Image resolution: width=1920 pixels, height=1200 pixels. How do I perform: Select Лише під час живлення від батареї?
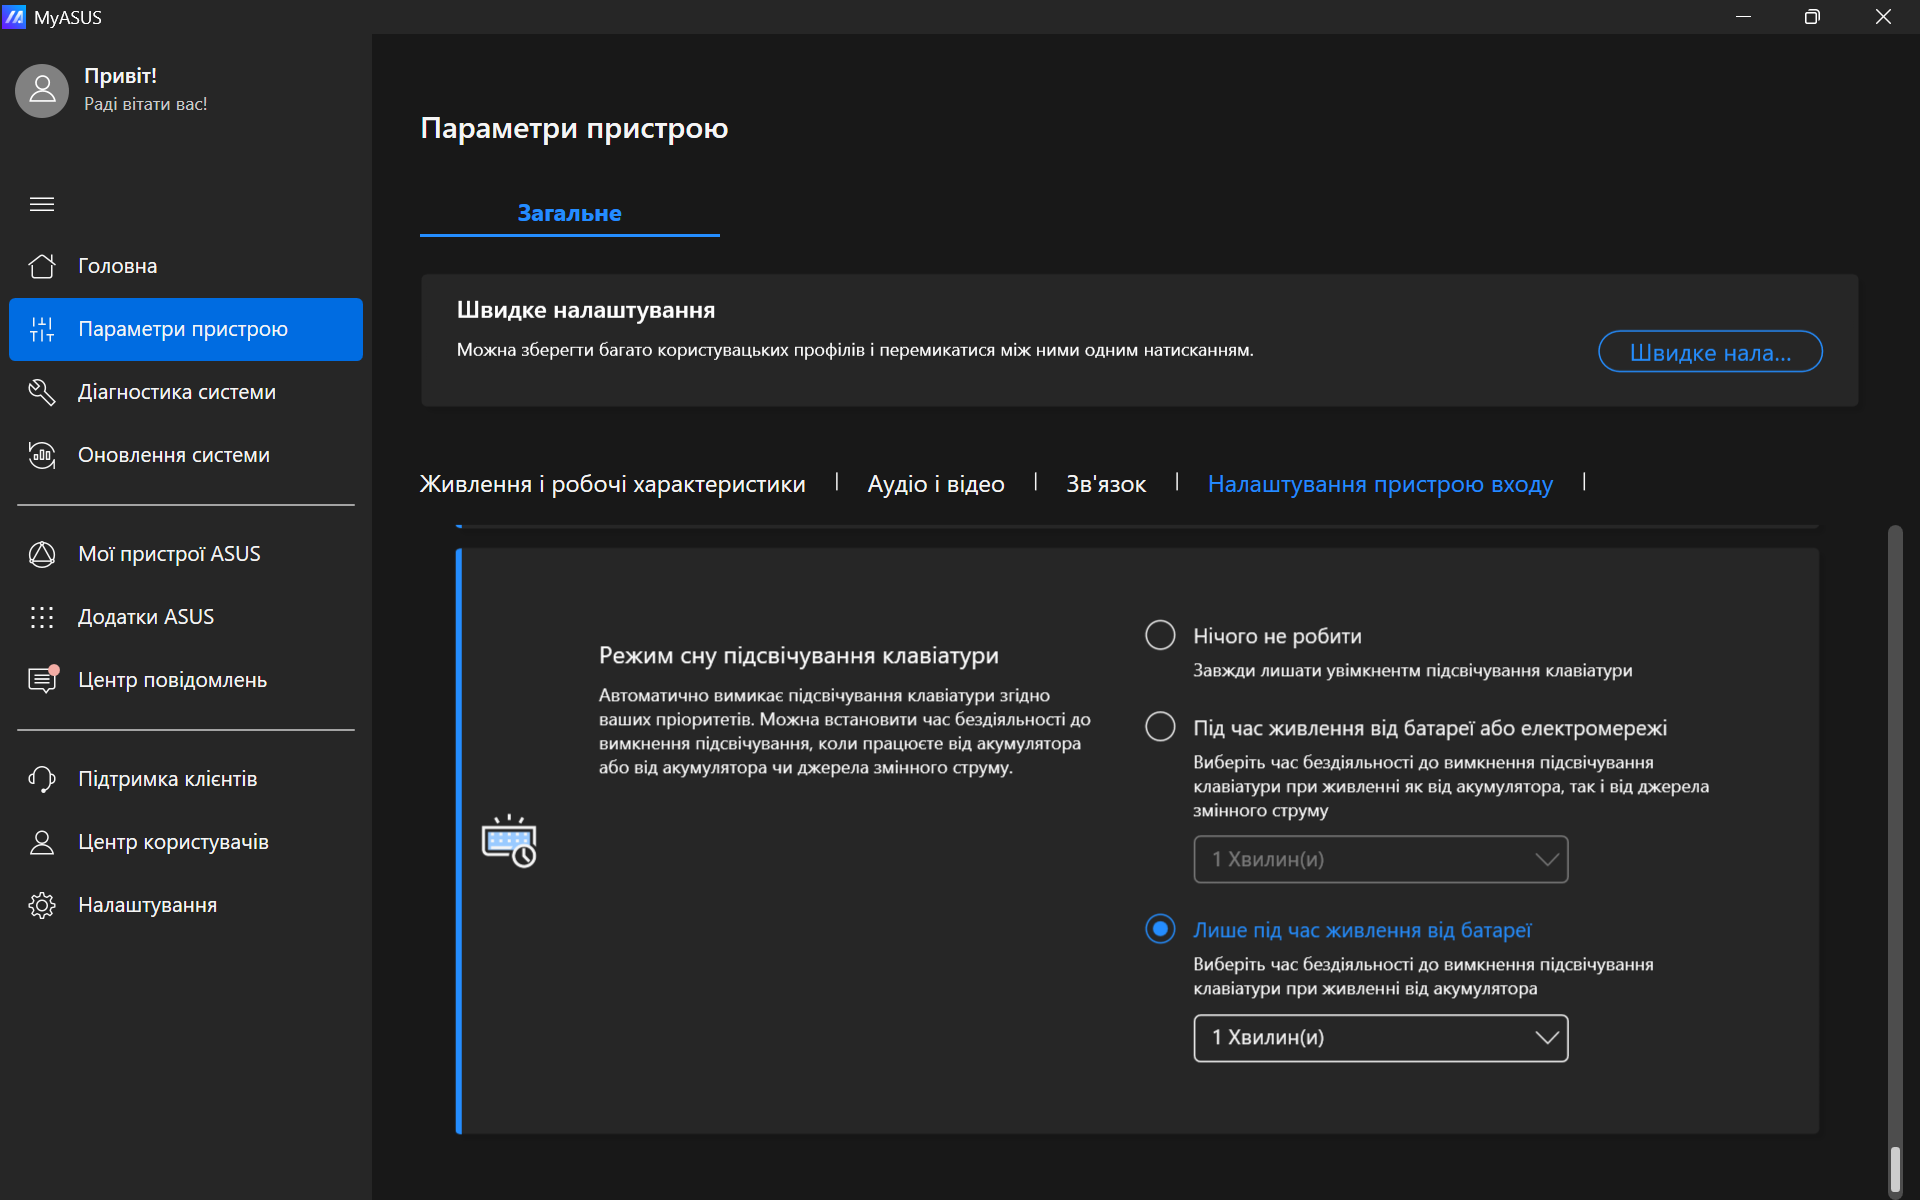[x=1160, y=929]
